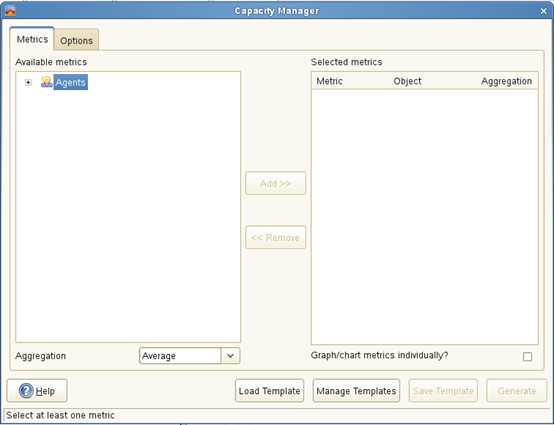Select the Metrics tab

tap(32, 39)
